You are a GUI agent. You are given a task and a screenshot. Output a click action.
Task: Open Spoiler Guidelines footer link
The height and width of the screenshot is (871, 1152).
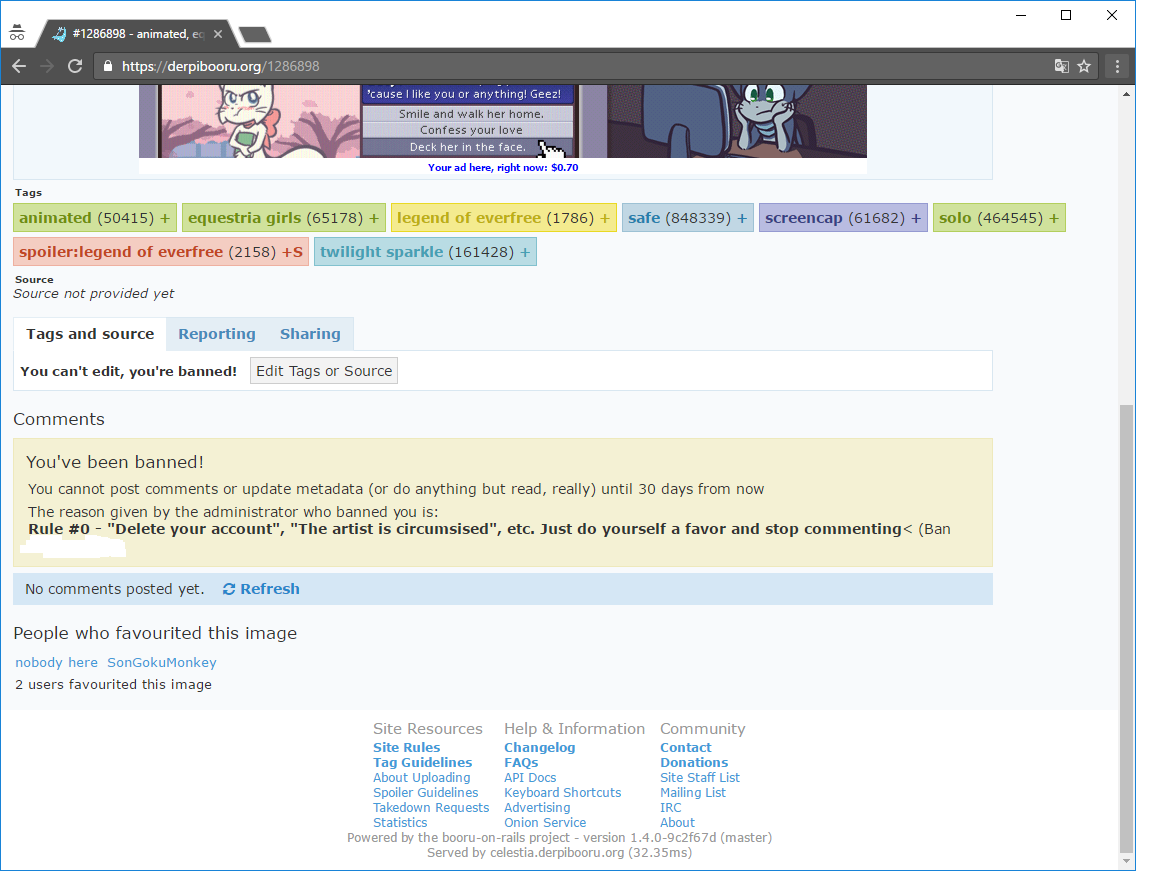click(425, 792)
